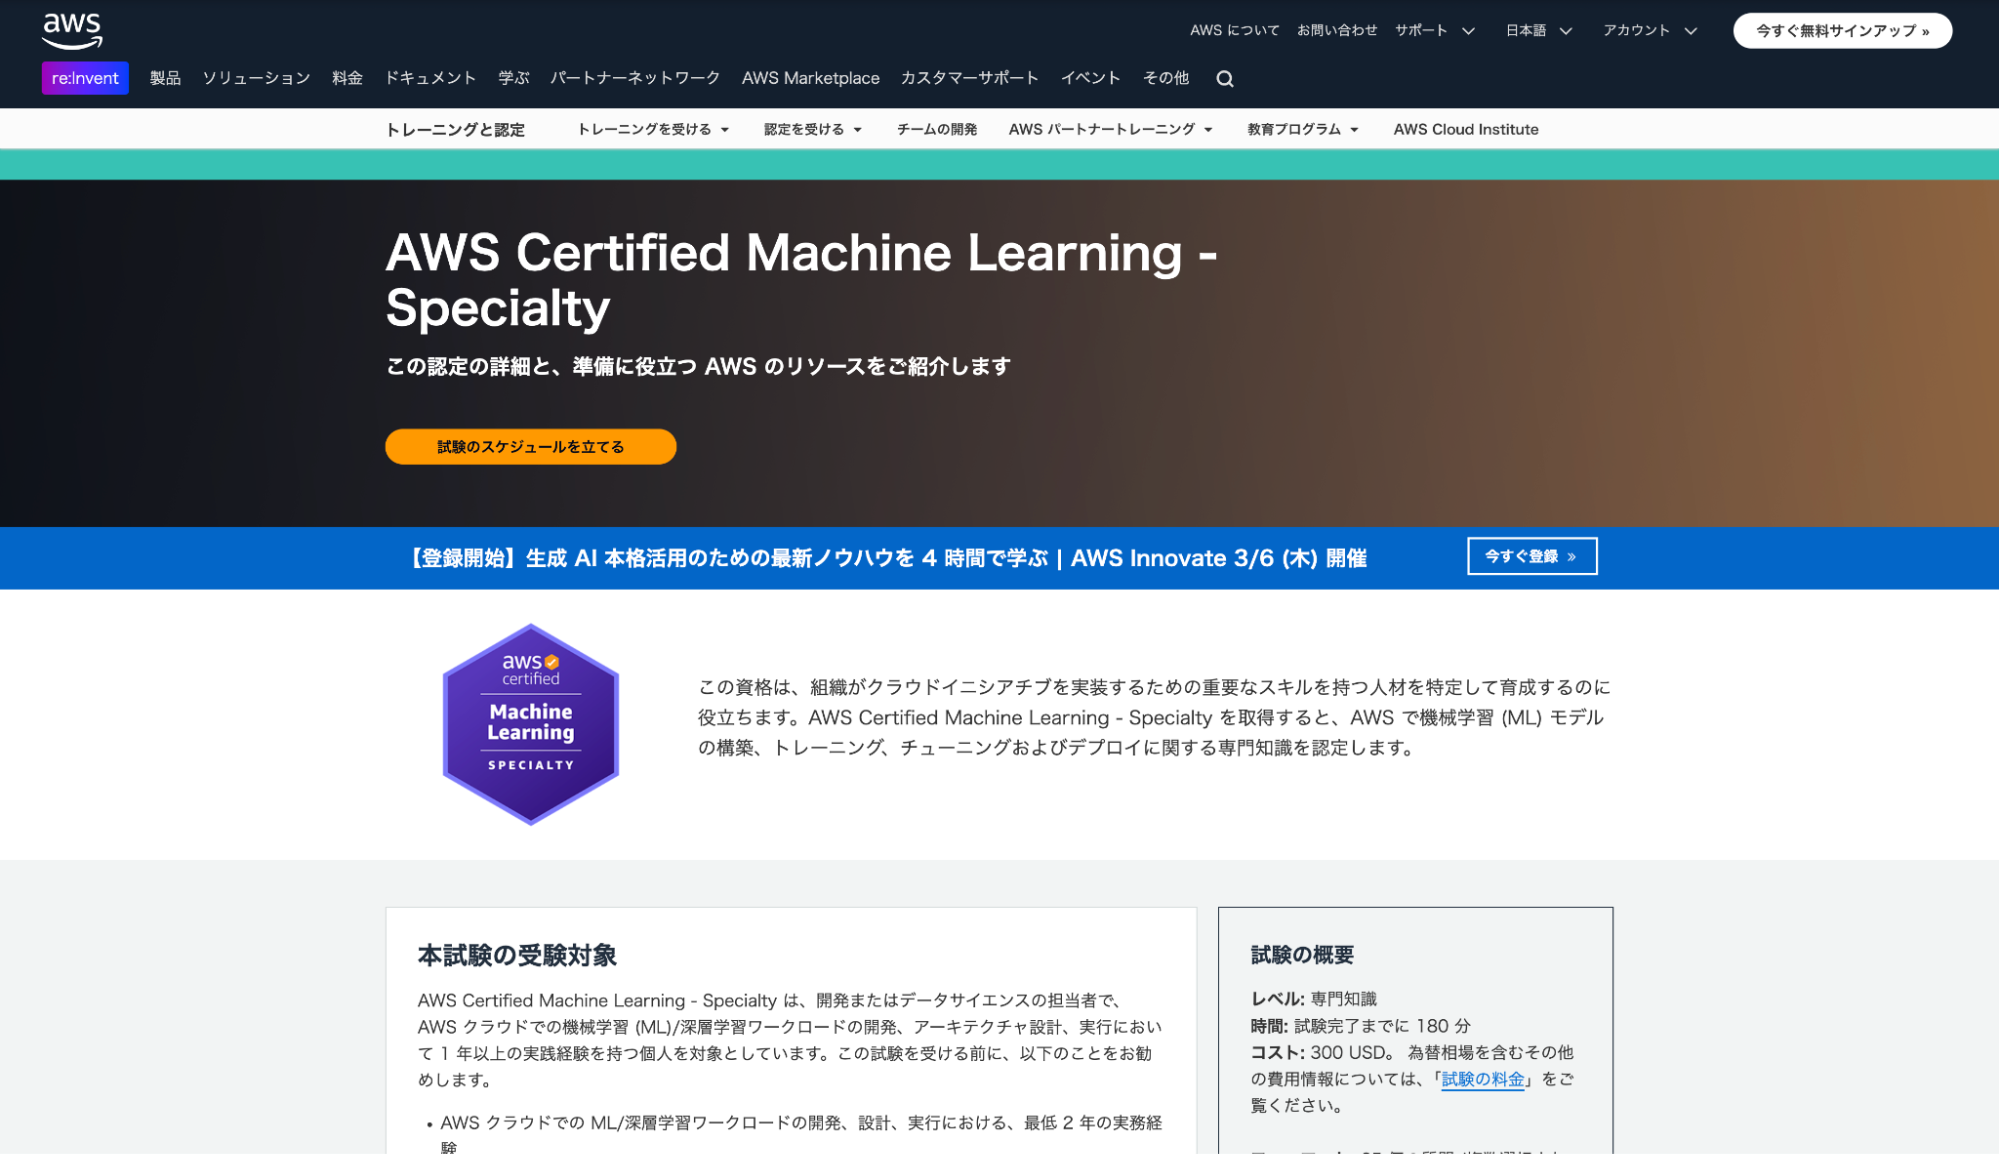
Task: Click 試験のスケジュールを立てる button
Action: [x=531, y=447]
